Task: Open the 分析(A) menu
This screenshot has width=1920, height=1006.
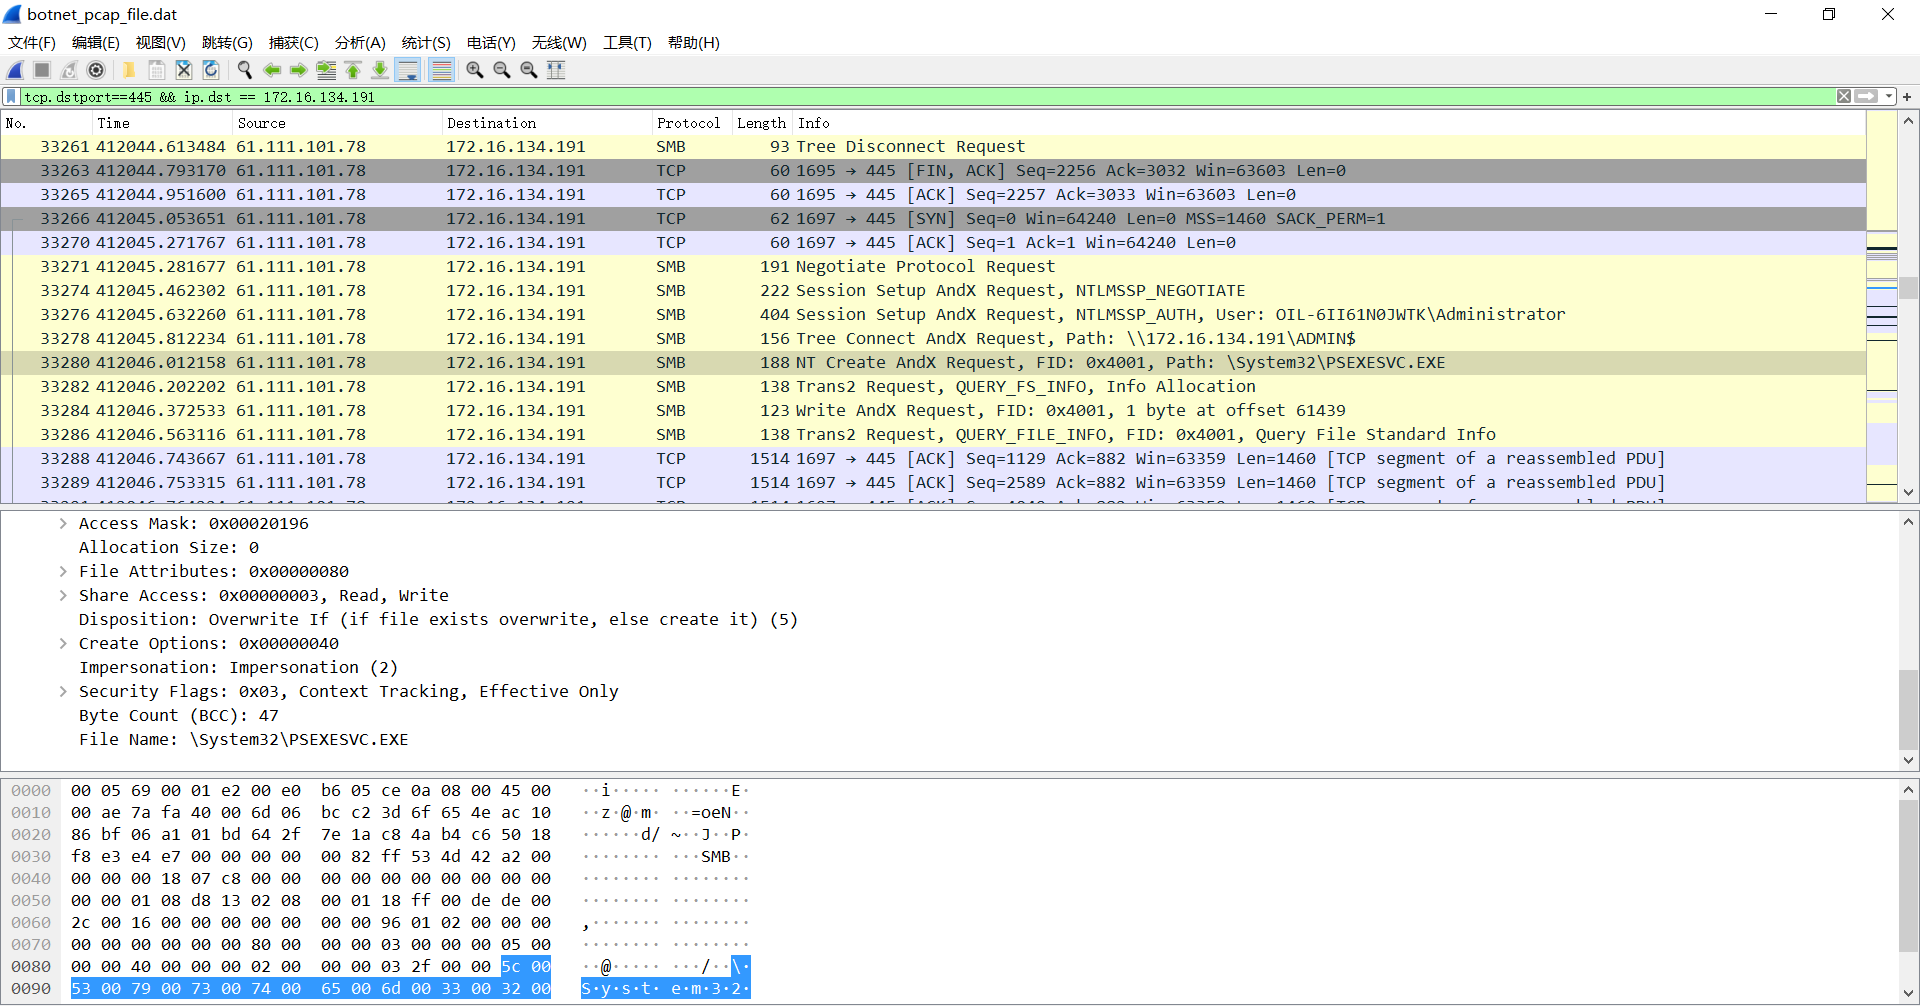Action: [x=360, y=43]
